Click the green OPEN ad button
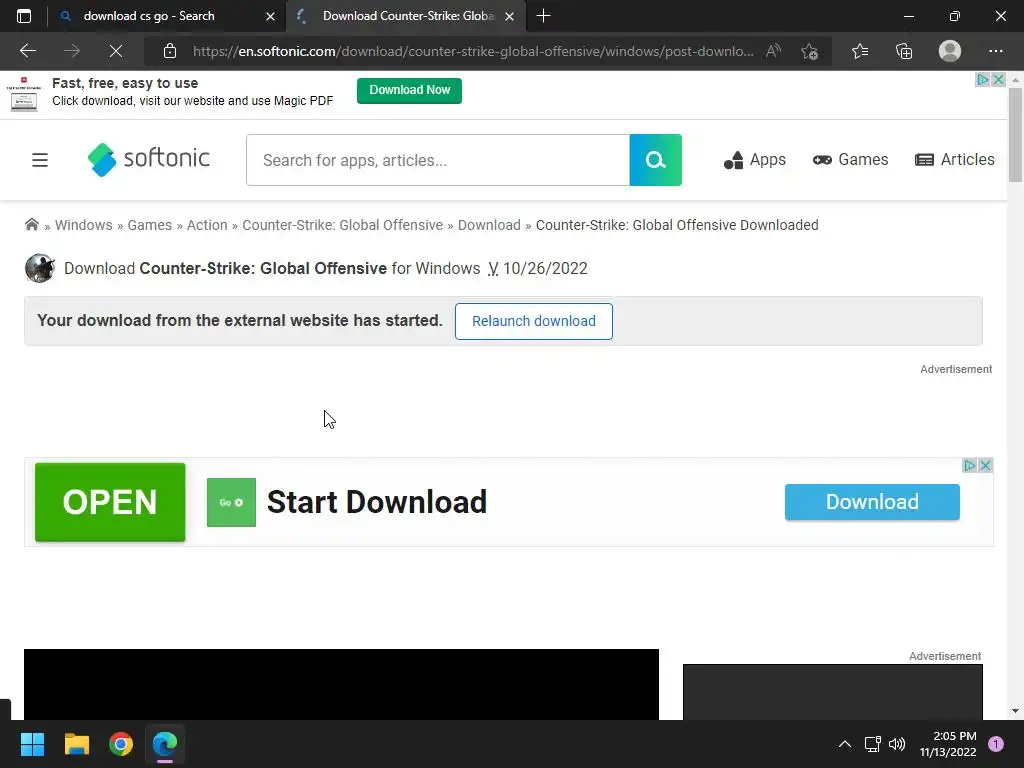The width and height of the screenshot is (1024, 768). [110, 502]
